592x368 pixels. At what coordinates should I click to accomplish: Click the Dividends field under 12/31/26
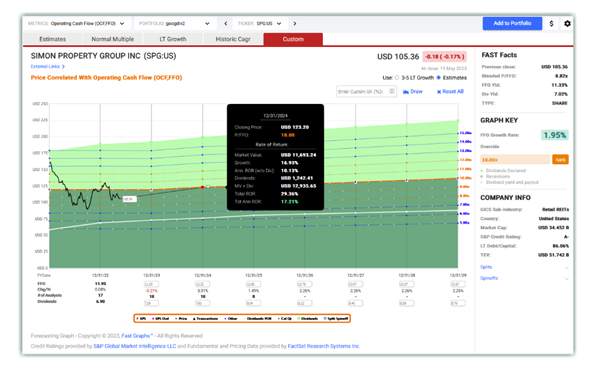pos(305,303)
